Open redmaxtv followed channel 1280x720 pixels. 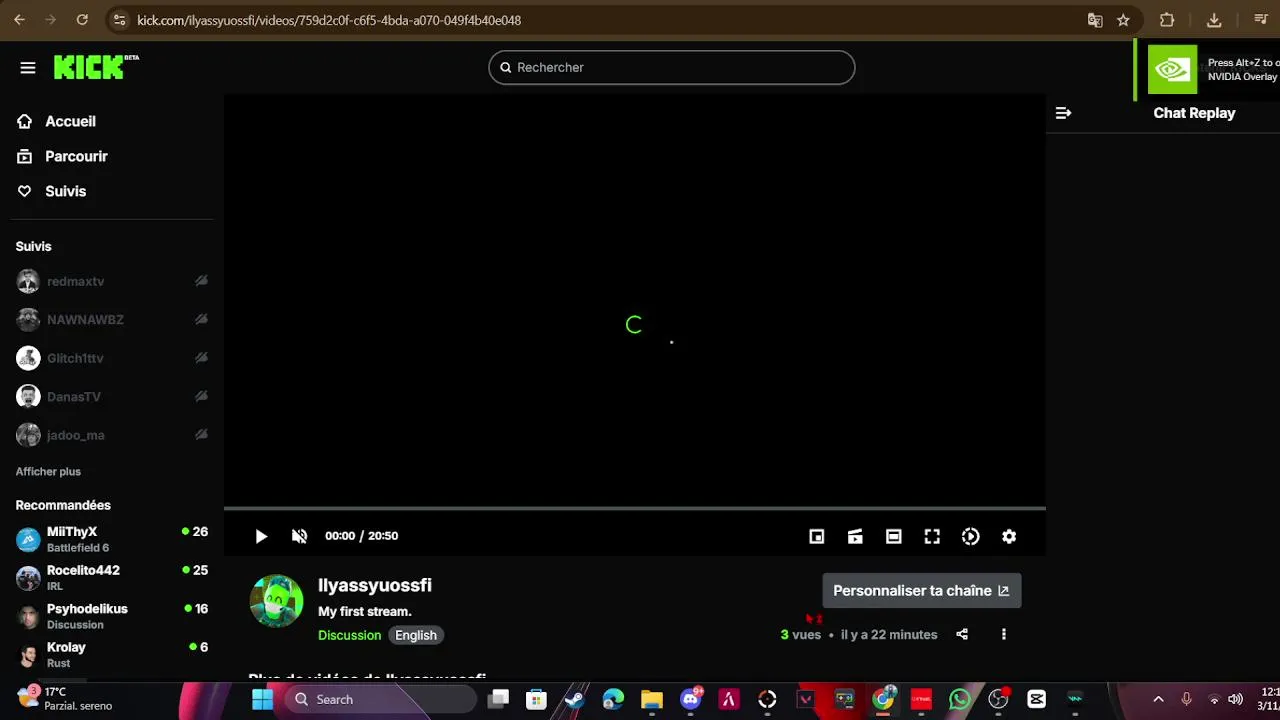(x=112, y=281)
